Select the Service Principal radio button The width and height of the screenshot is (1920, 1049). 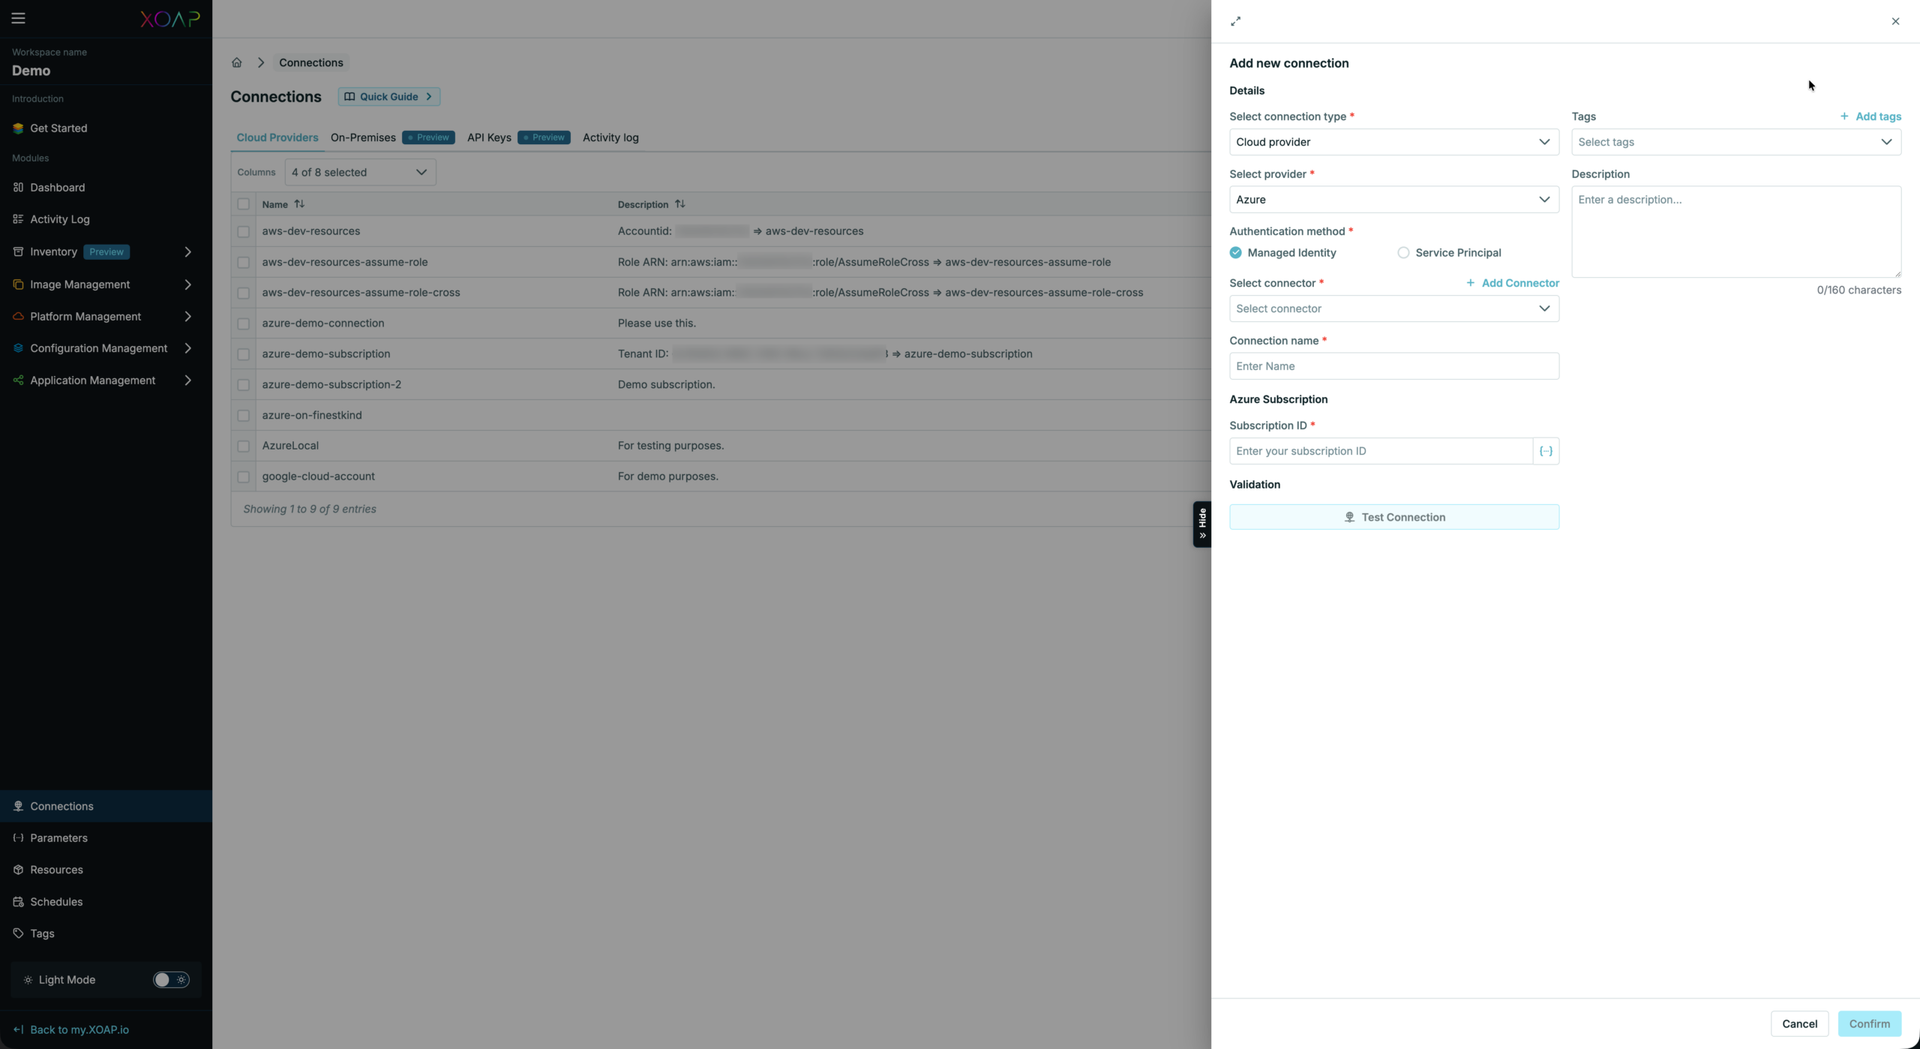(1404, 253)
